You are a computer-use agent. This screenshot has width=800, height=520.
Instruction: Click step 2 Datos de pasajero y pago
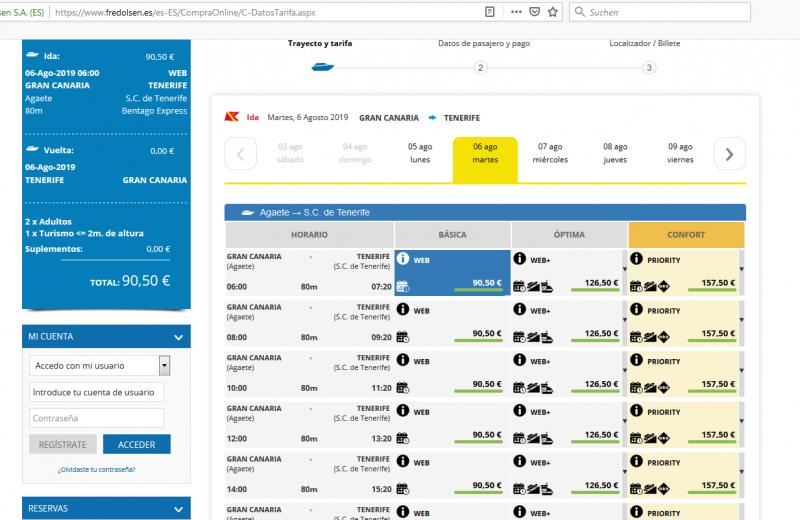click(481, 67)
